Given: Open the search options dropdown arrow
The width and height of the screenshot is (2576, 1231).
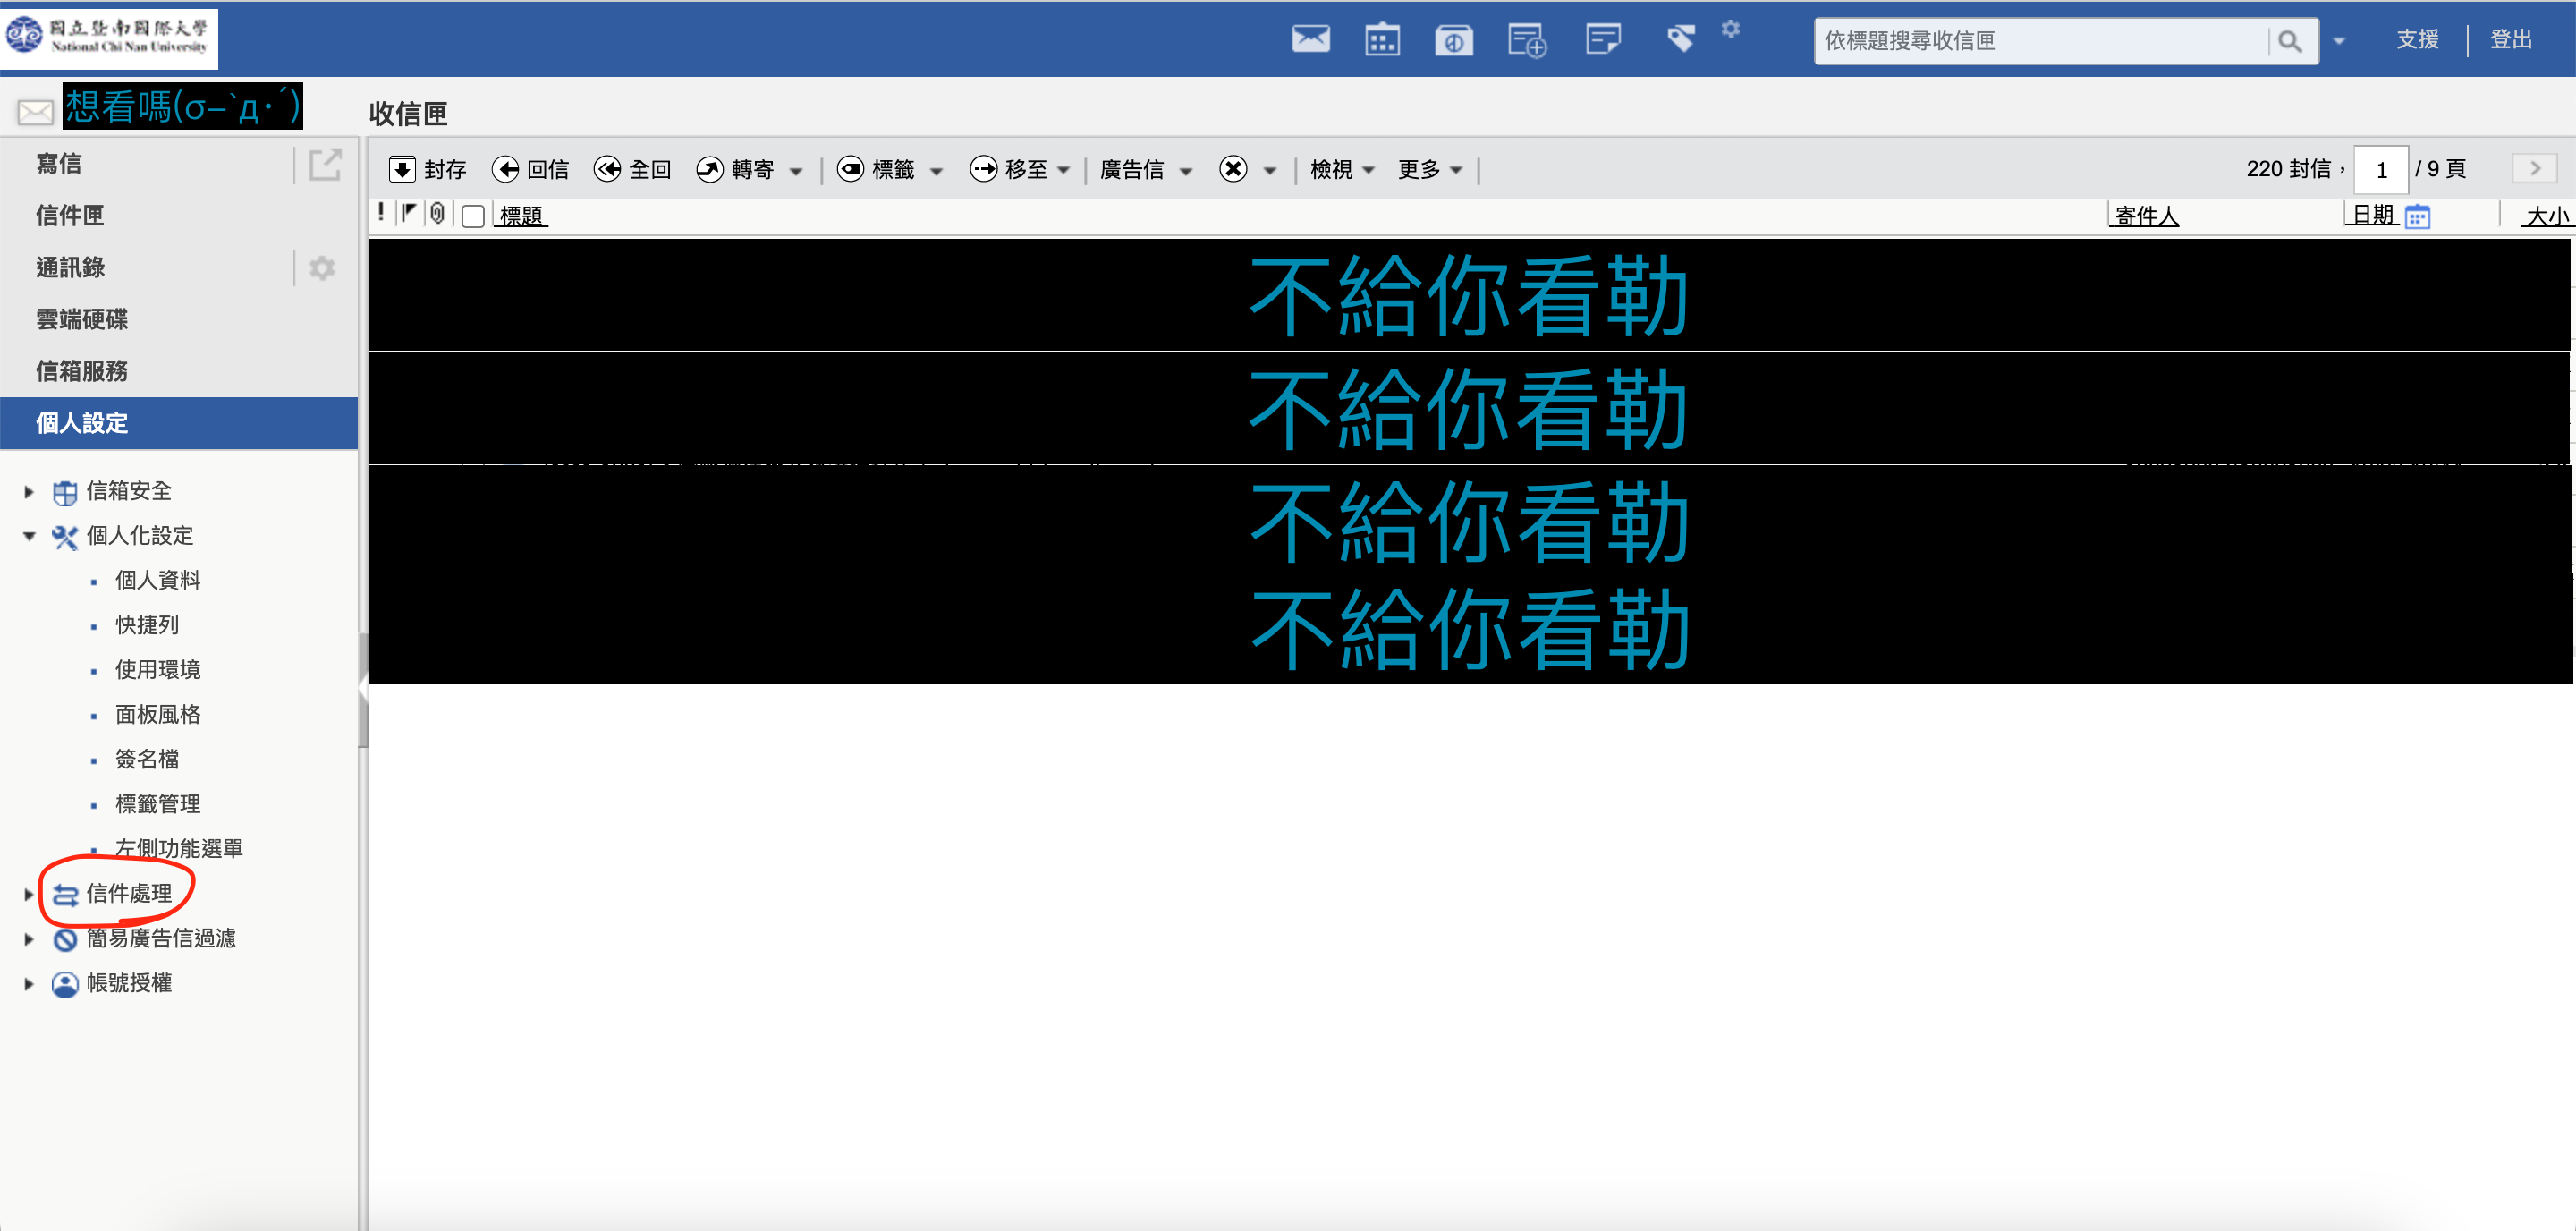Looking at the screenshot, I should point(2339,41).
